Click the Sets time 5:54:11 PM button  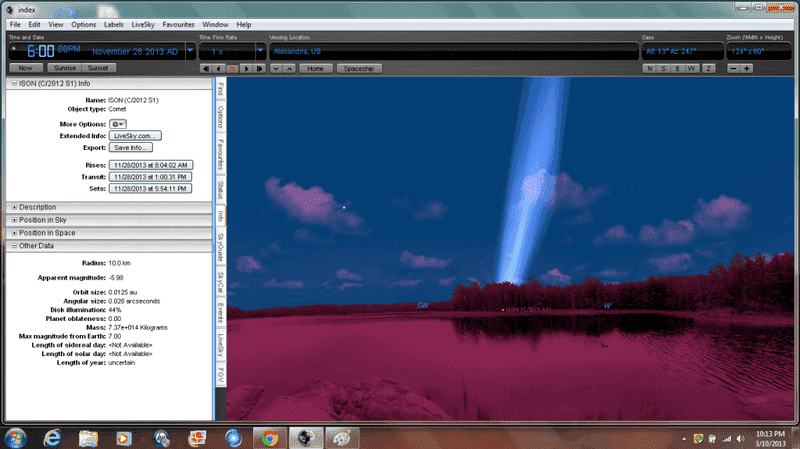point(150,189)
